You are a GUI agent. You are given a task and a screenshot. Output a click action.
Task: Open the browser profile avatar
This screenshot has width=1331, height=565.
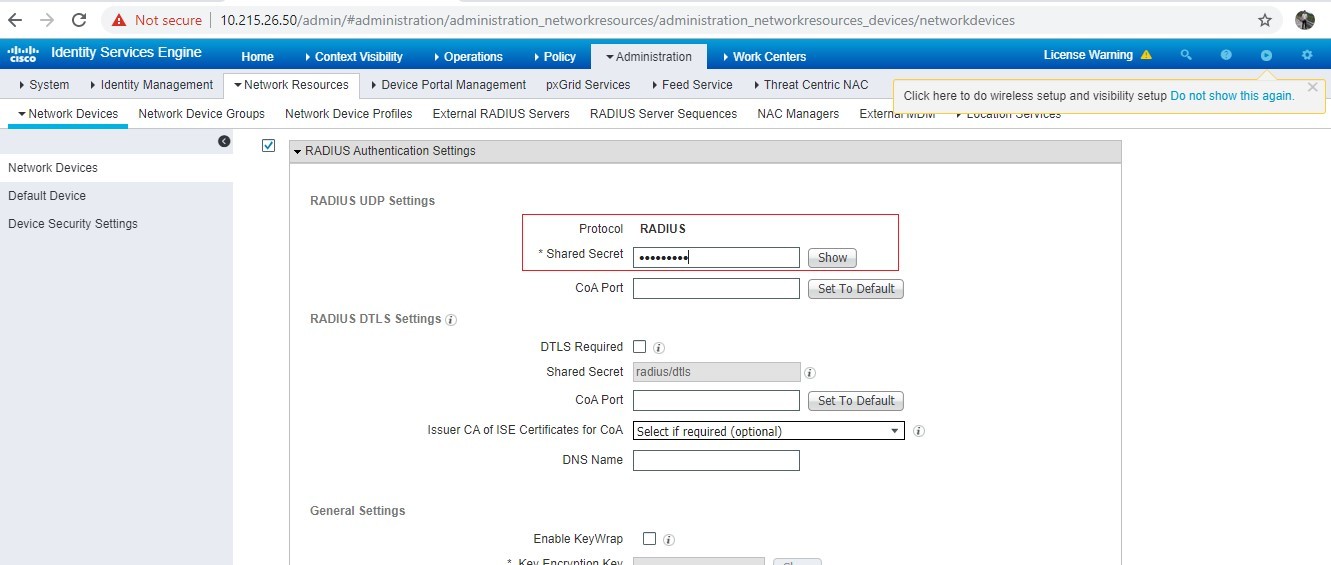[1304, 20]
